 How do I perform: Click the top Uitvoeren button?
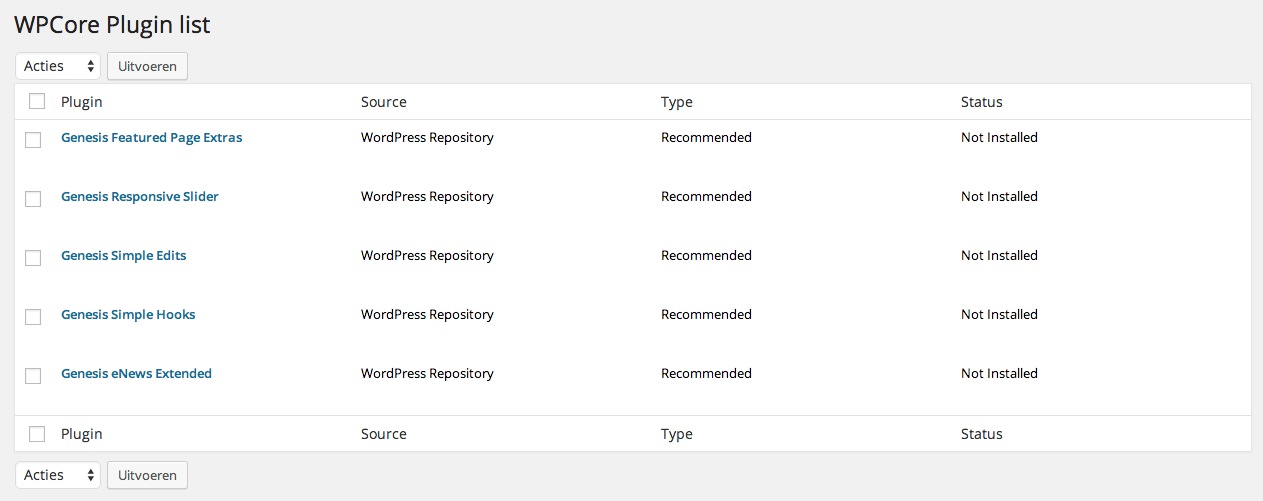click(147, 66)
